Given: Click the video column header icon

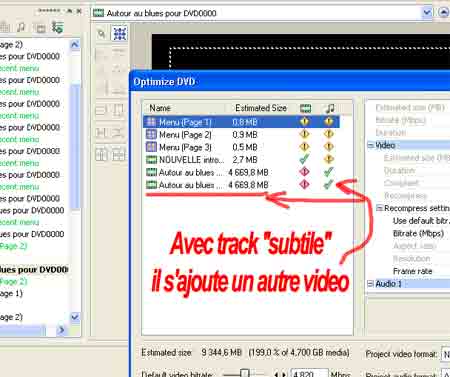Looking at the screenshot, I should [x=305, y=108].
